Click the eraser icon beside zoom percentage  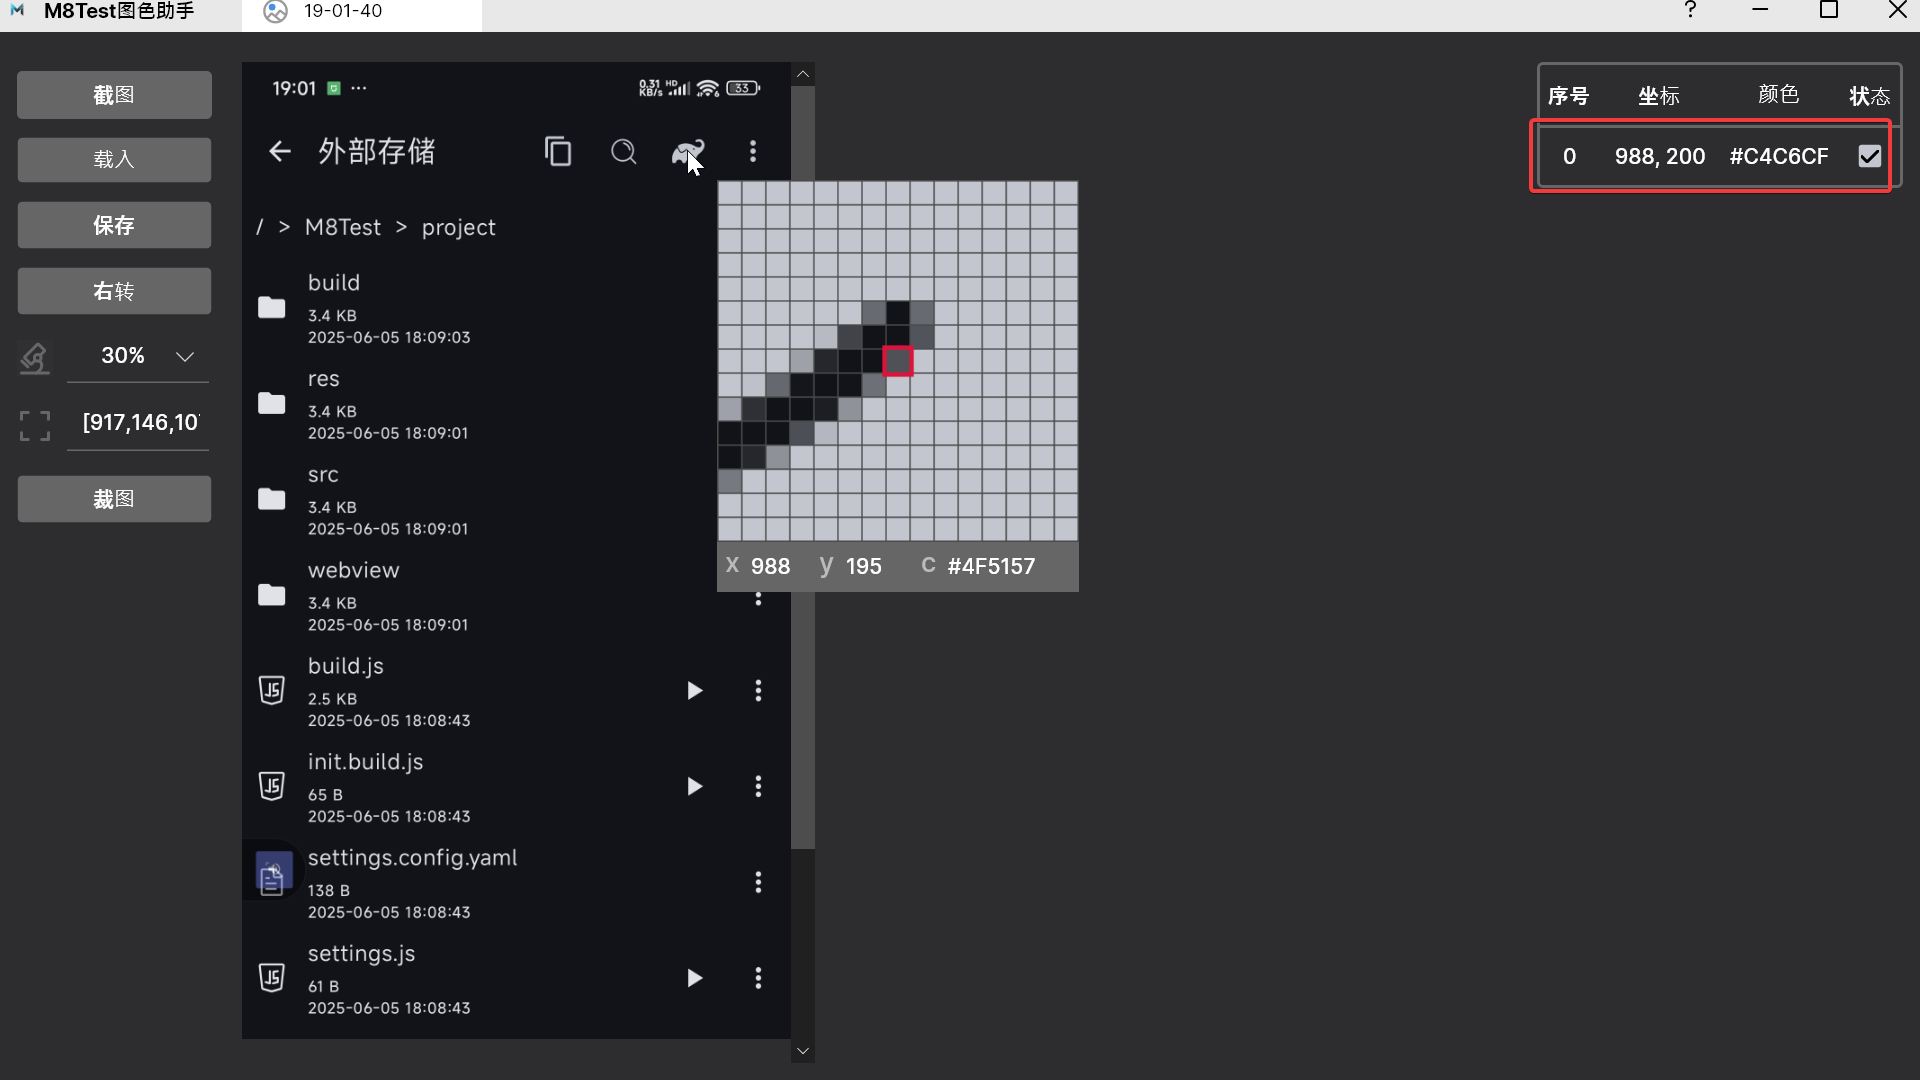point(34,357)
